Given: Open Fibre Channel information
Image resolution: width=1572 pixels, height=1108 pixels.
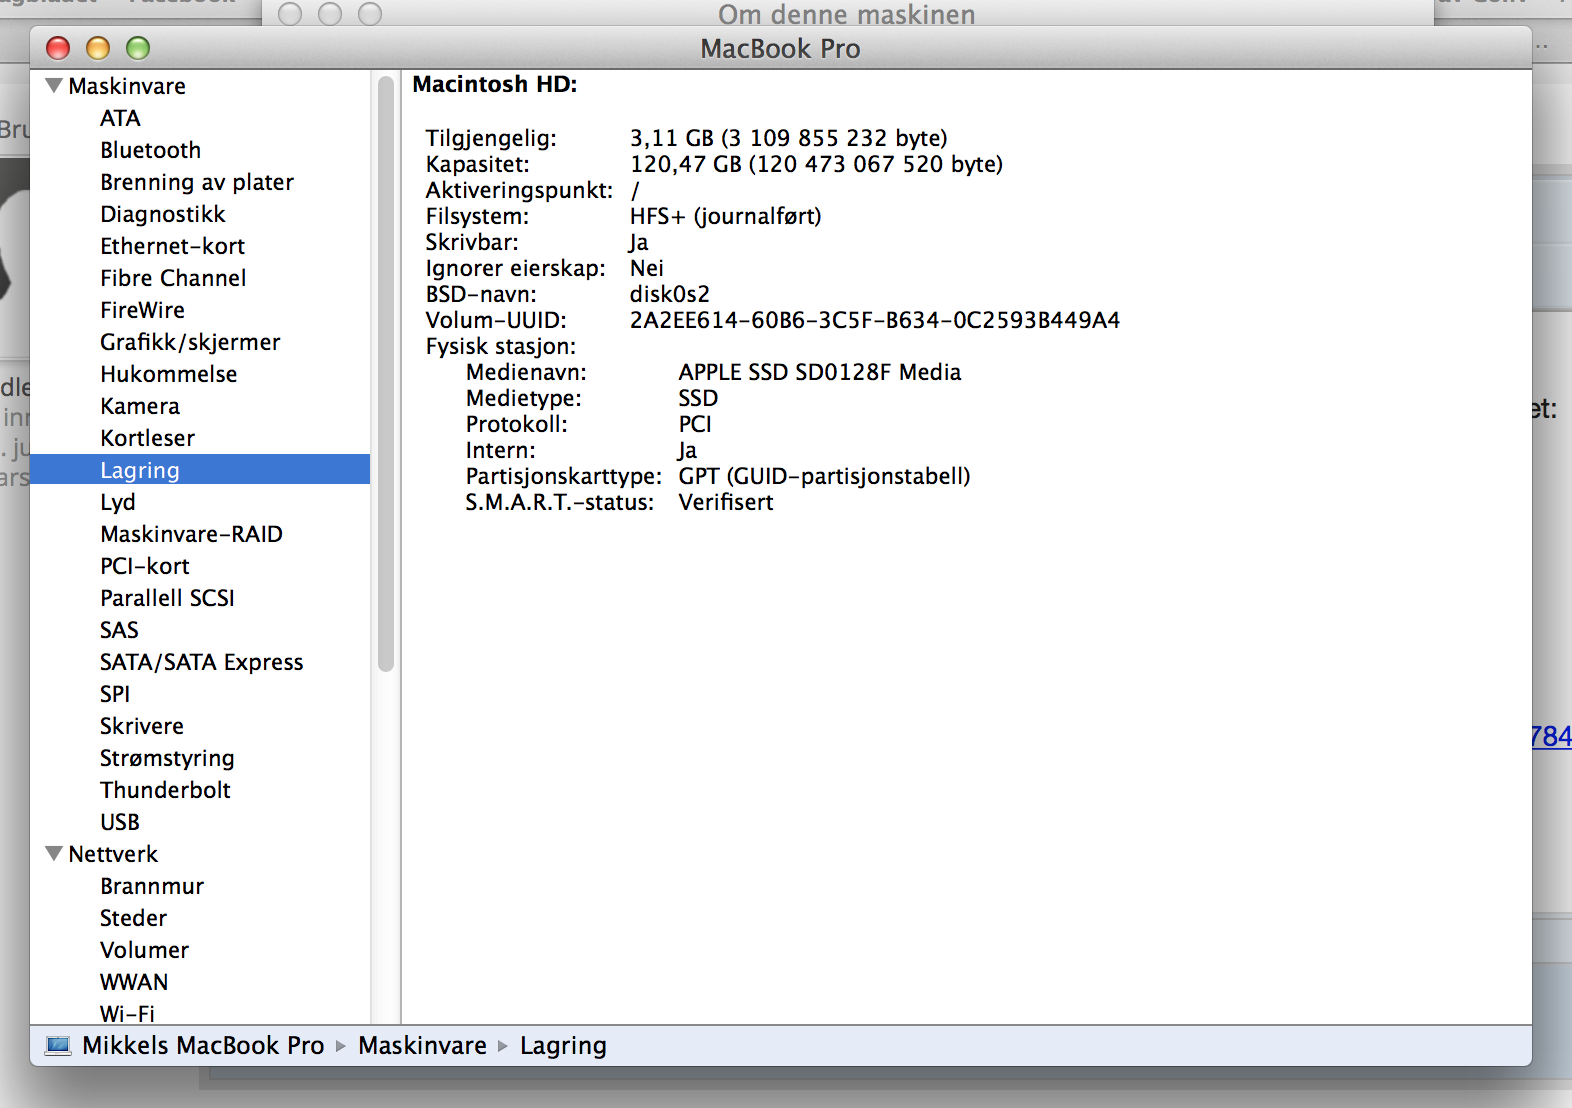Looking at the screenshot, I should pos(173,278).
